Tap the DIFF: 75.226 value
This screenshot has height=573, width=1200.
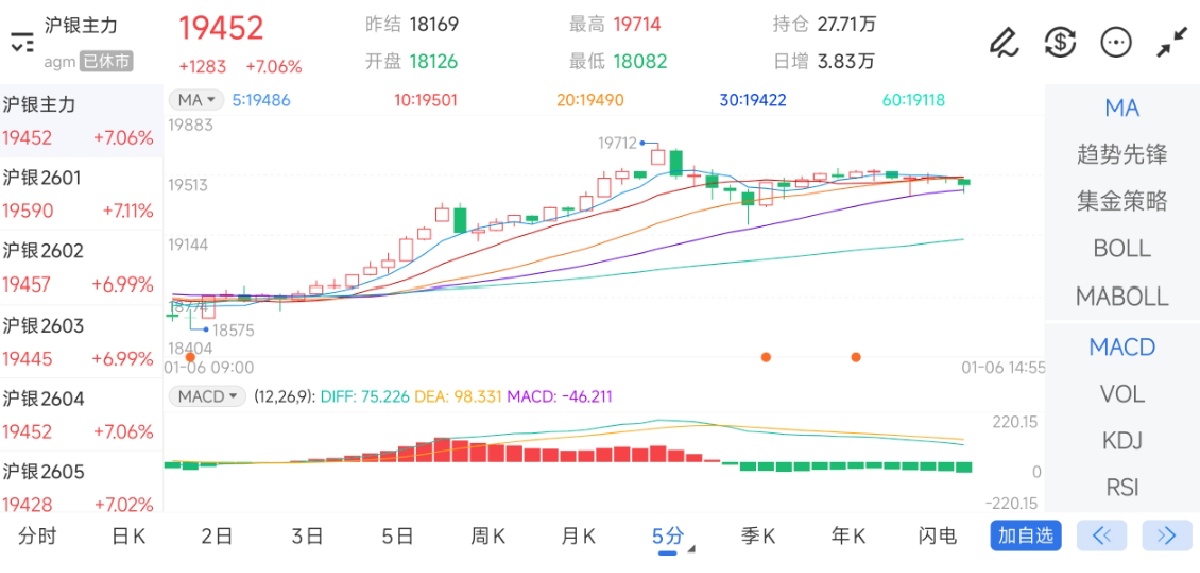pyautogui.click(x=365, y=397)
